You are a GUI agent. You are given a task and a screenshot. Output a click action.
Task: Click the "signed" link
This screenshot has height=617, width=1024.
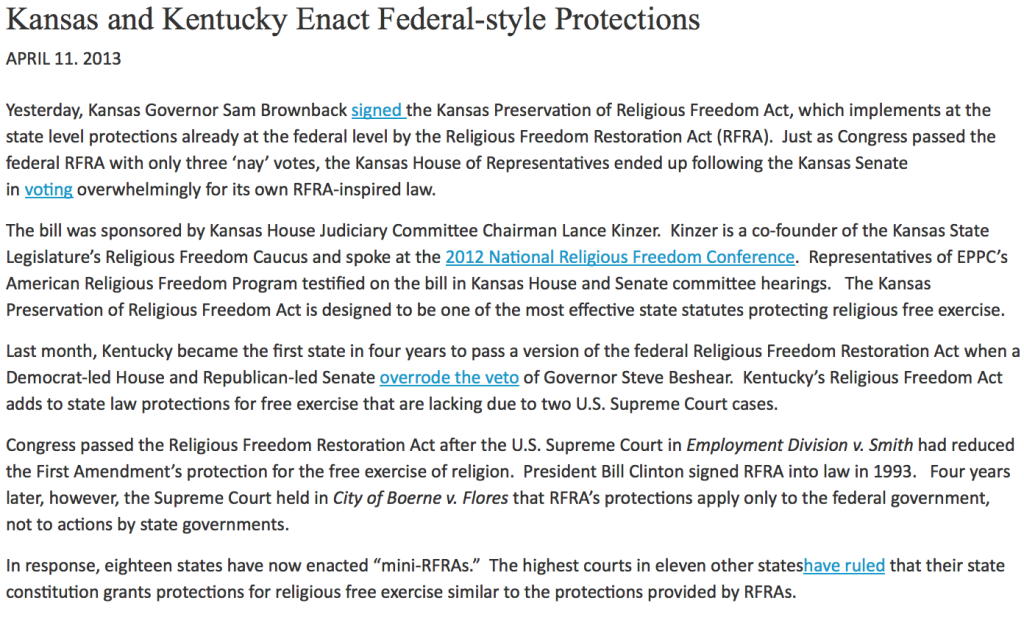(x=376, y=110)
